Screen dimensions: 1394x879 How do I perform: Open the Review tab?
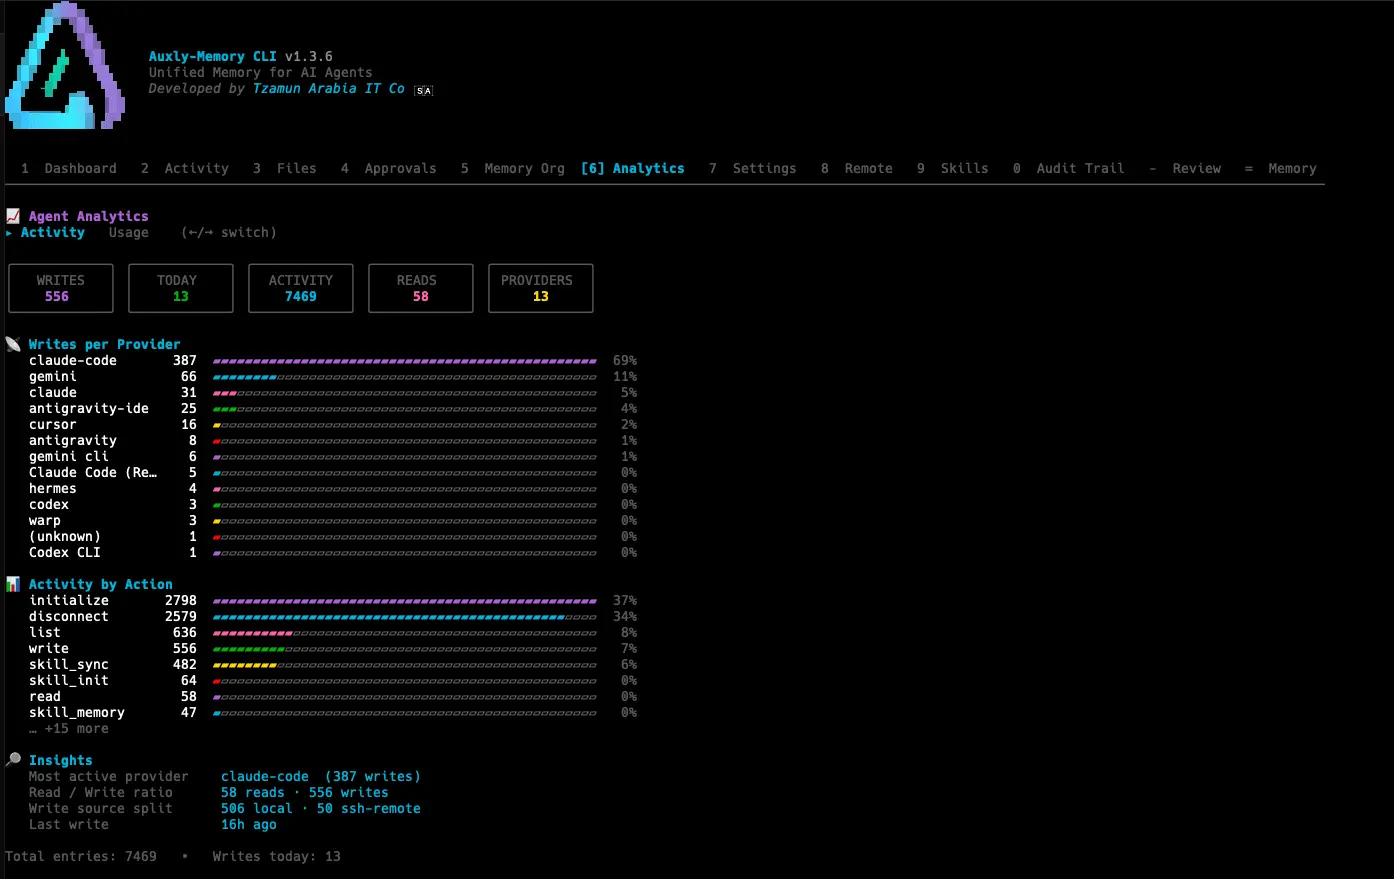(x=1185, y=168)
